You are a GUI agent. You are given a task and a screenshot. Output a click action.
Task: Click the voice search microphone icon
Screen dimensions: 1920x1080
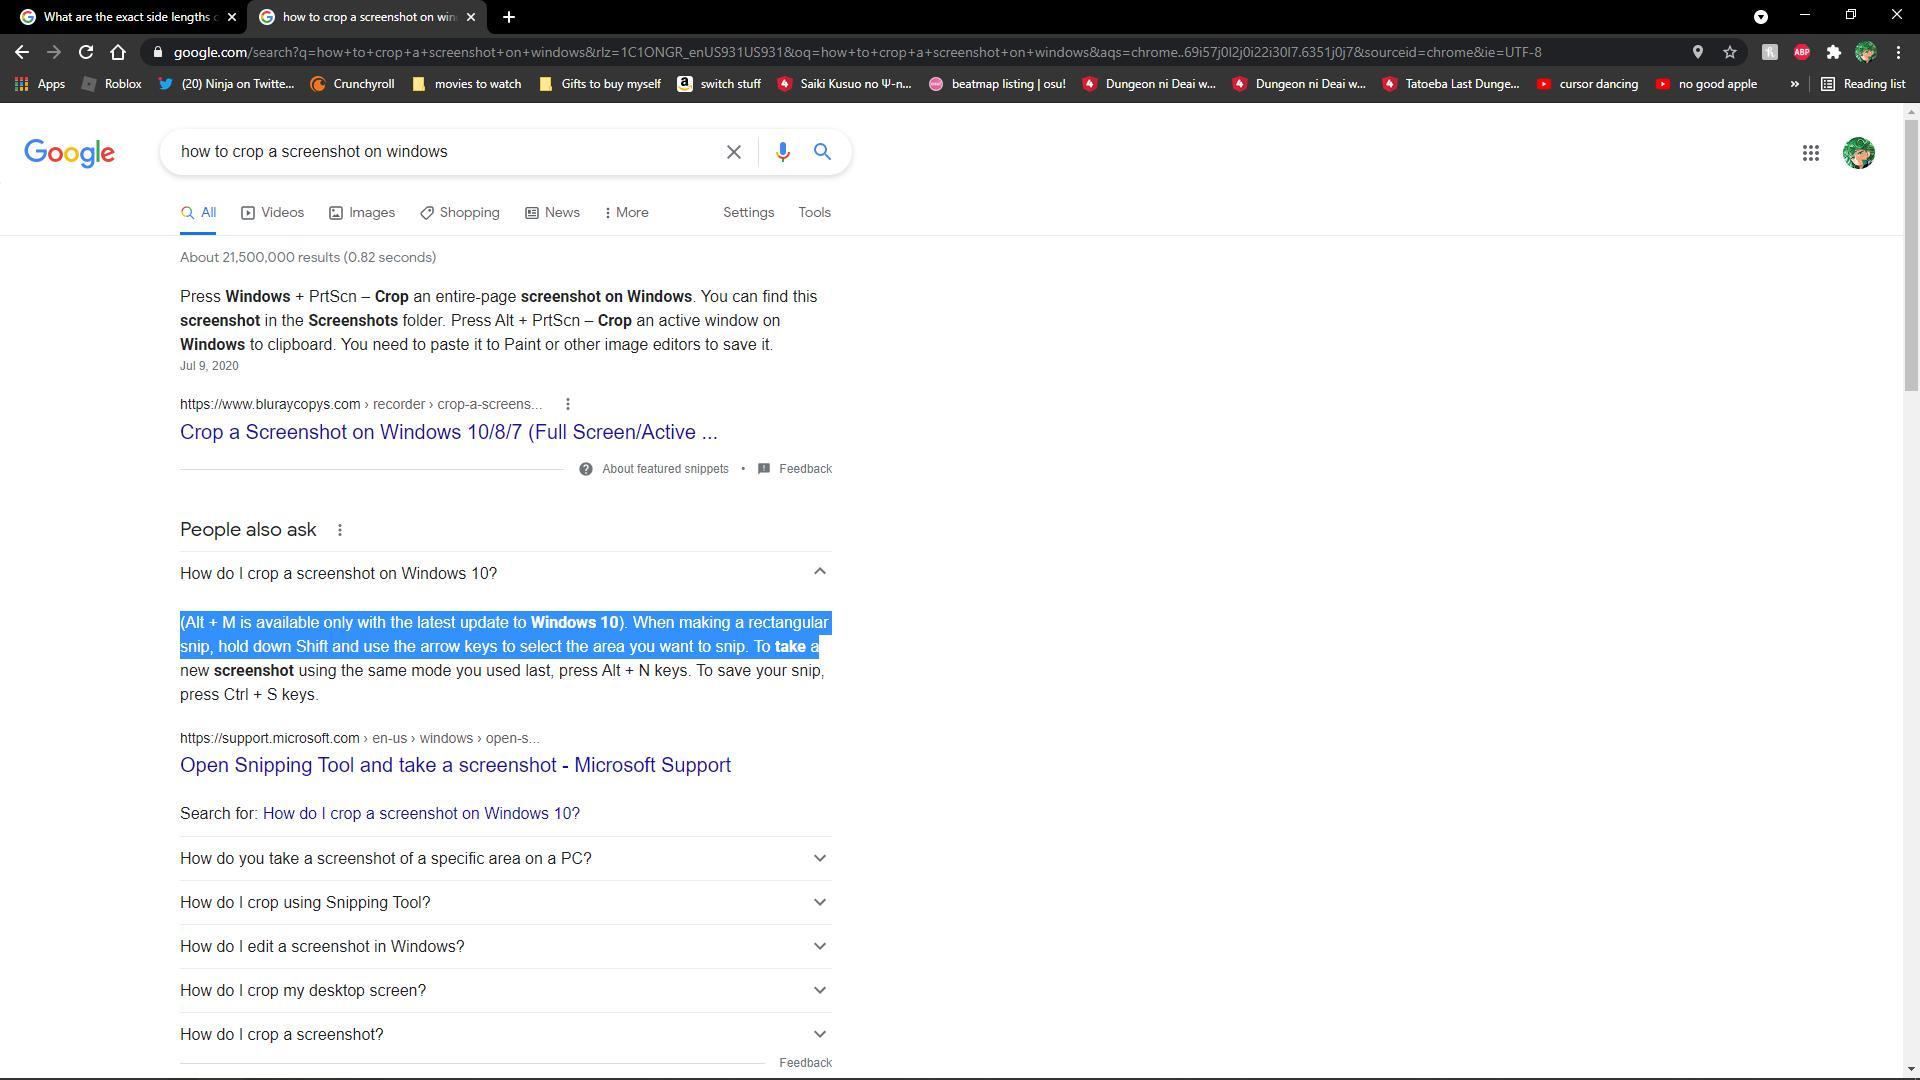[x=782, y=152]
